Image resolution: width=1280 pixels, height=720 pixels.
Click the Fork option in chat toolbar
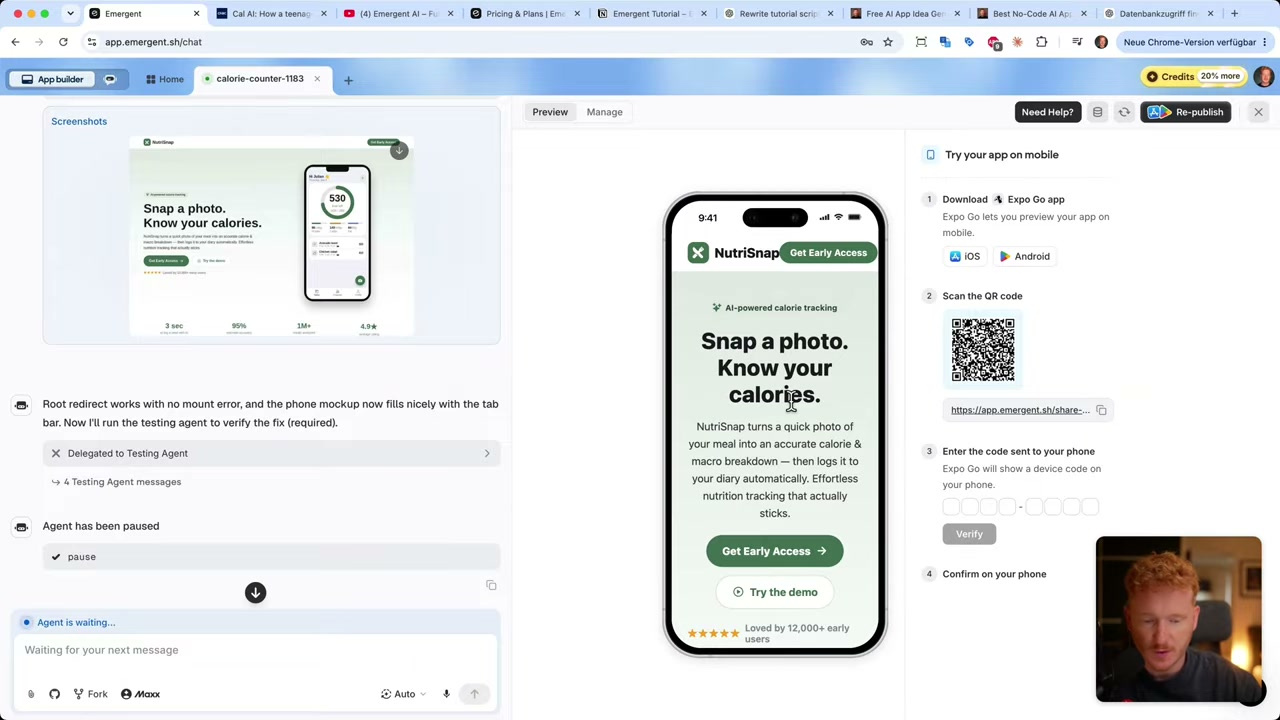coord(90,694)
